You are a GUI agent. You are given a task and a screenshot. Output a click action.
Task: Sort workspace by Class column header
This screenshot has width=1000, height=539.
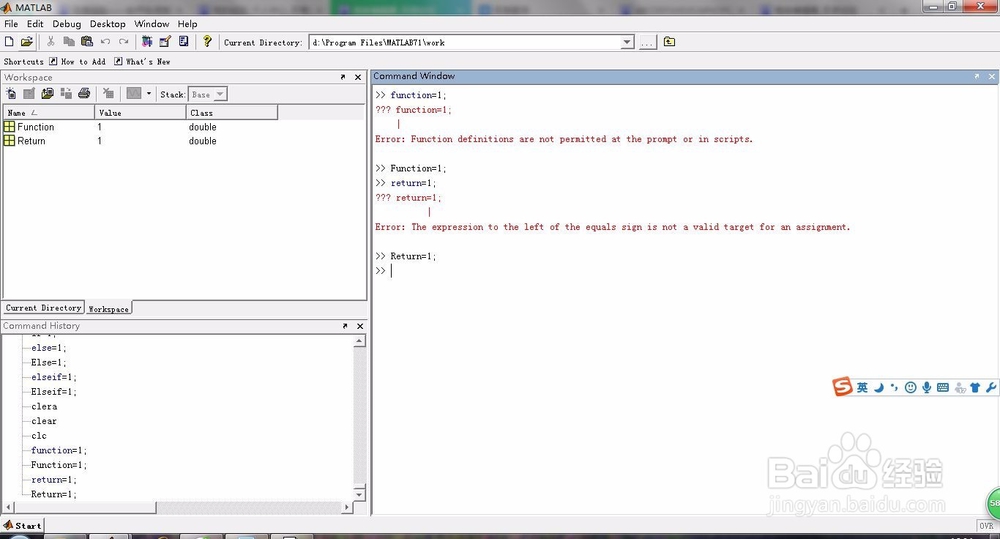point(232,113)
